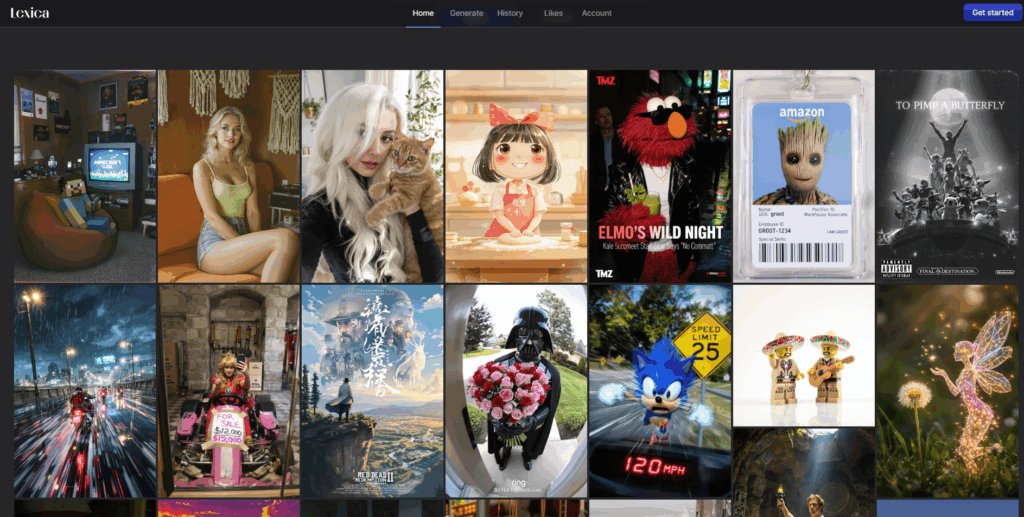Open the Lego mariachi figures image

pyautogui.click(x=803, y=355)
